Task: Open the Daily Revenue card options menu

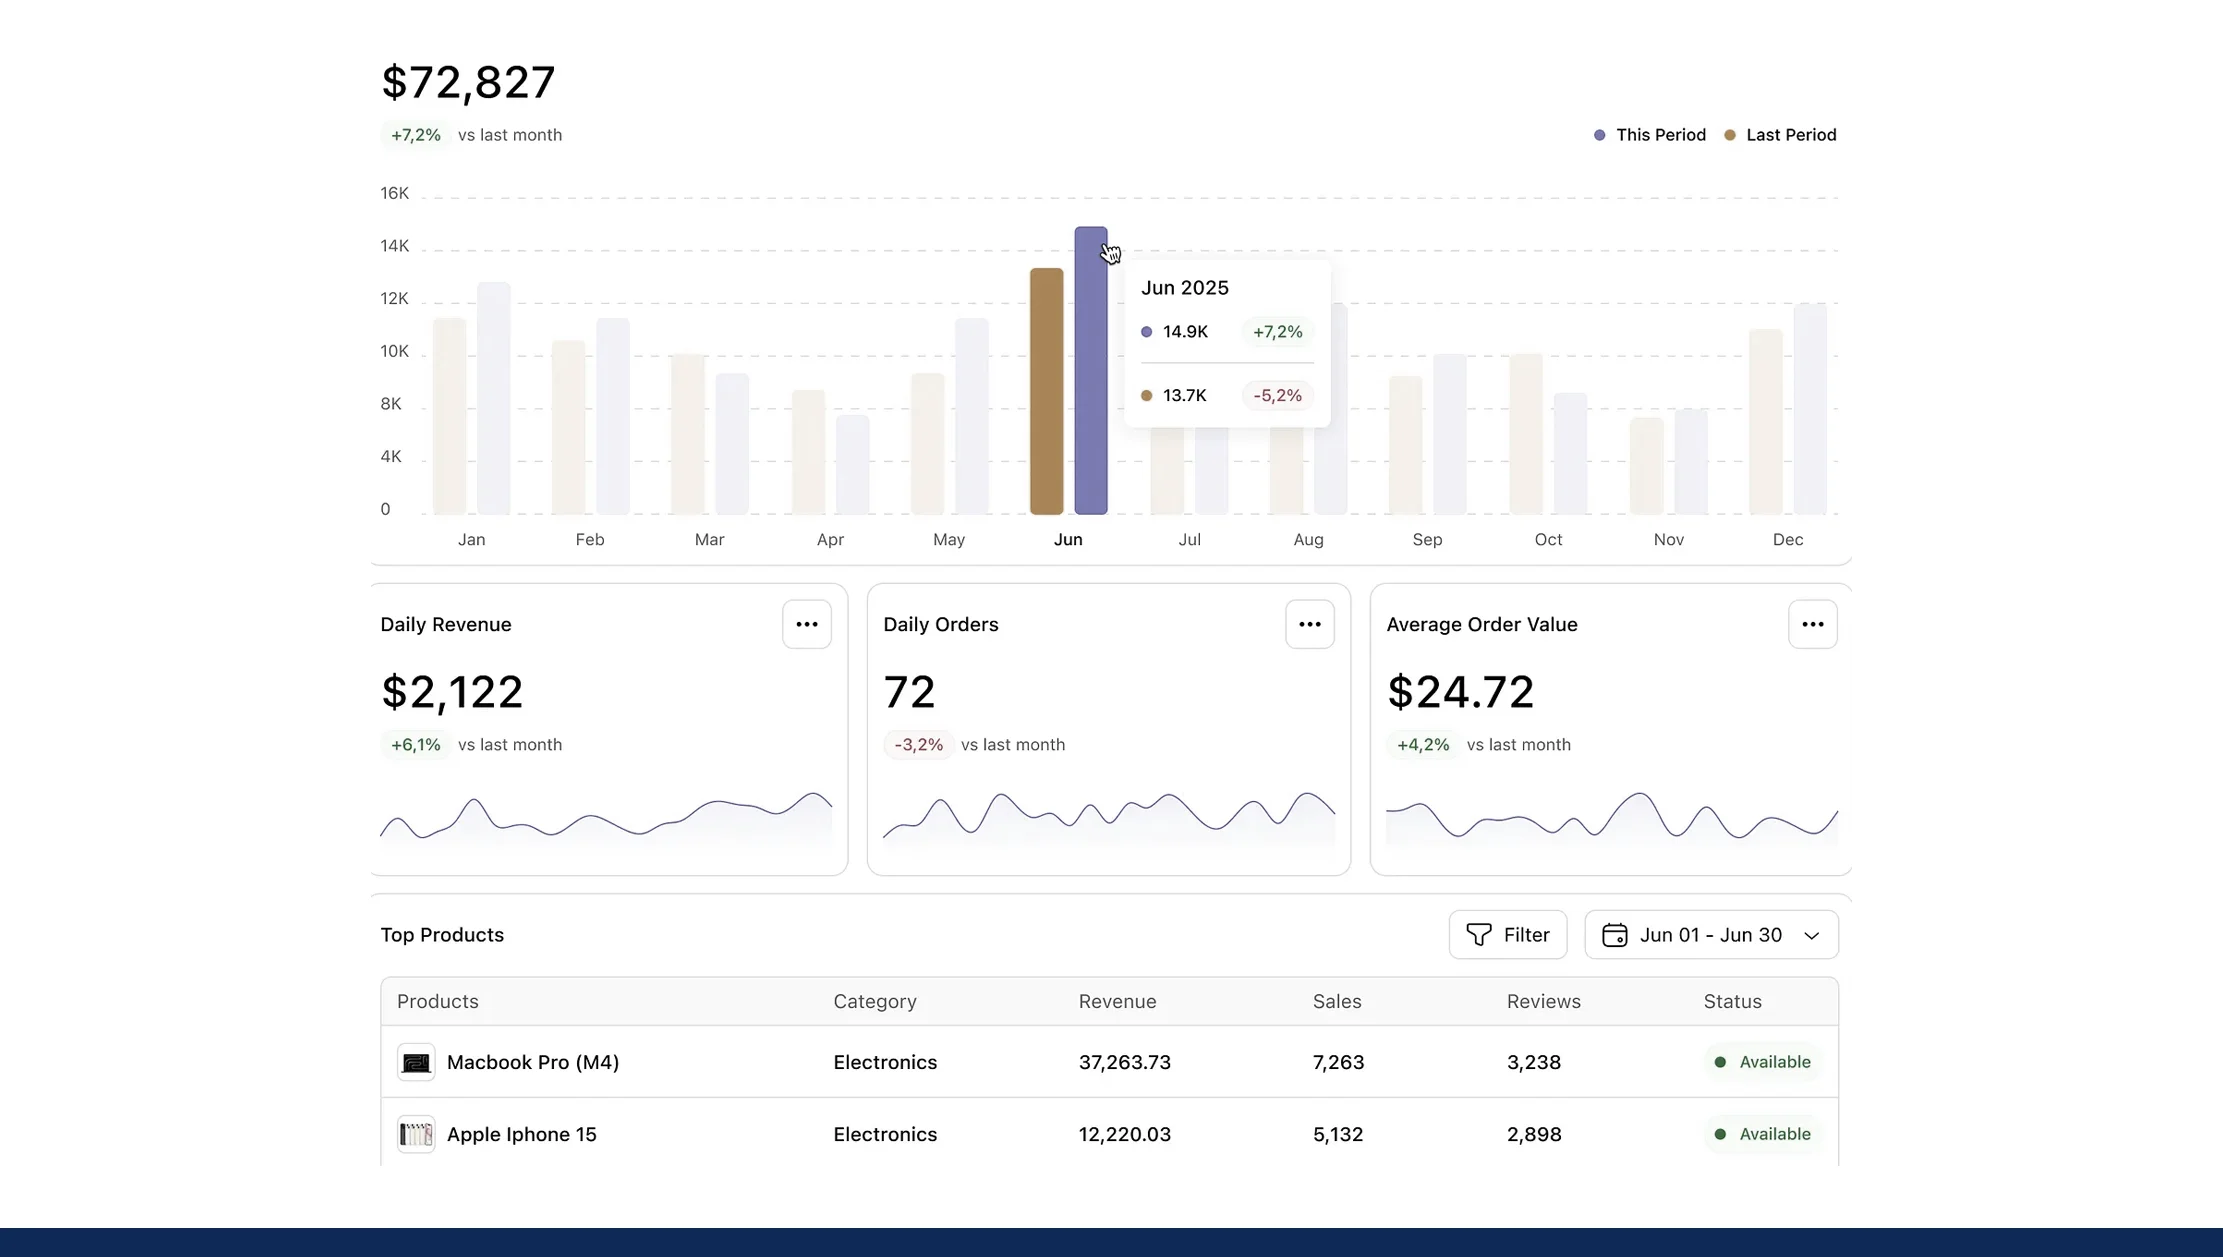Action: tap(806, 623)
